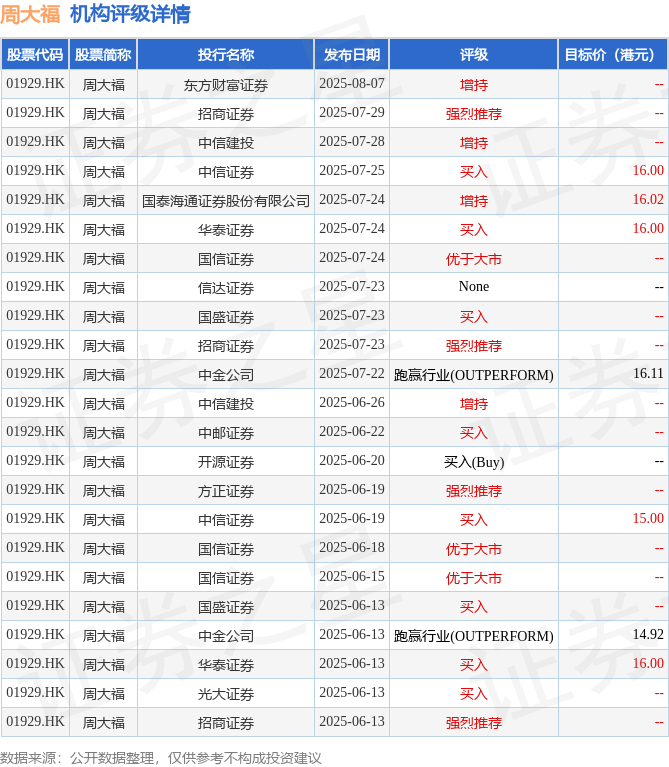Viewport: 669px width, 767px height.
Task: Click the target price 15.00
Action: [648, 519]
